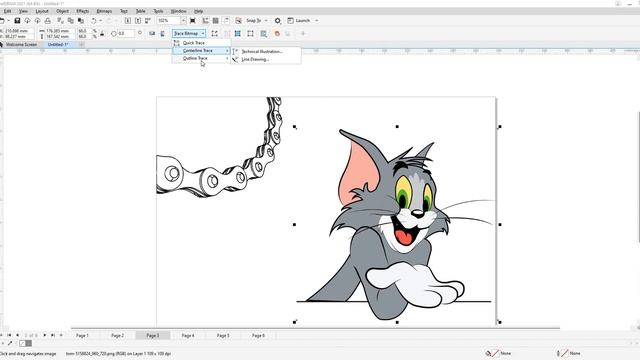Click the gray color swatch in document palette
This screenshot has height=360, width=640.
point(29,343)
